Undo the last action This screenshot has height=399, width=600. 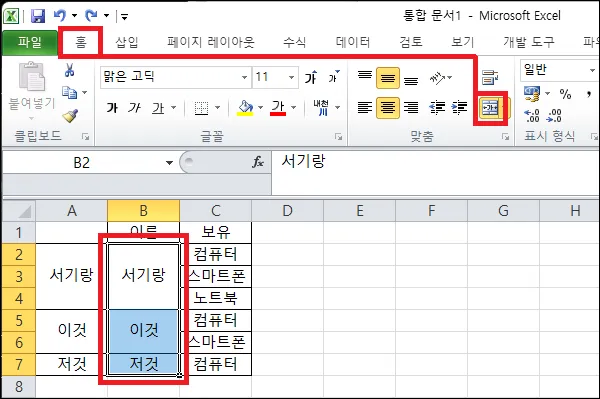[60, 16]
